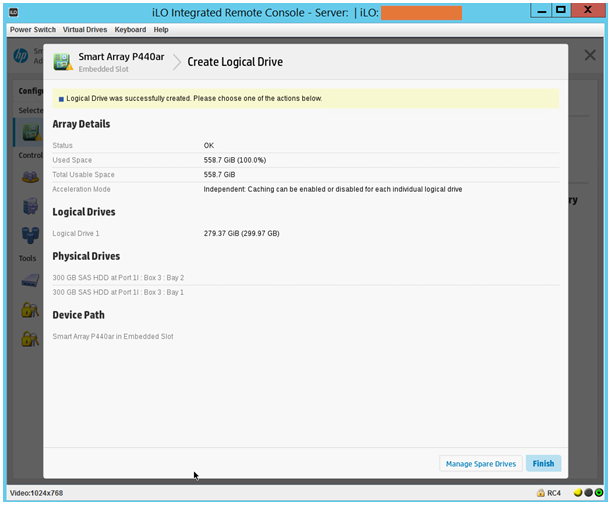613x506 pixels.
Task: Click the upper padlock-and-key icon in Tools
Action: (30, 310)
